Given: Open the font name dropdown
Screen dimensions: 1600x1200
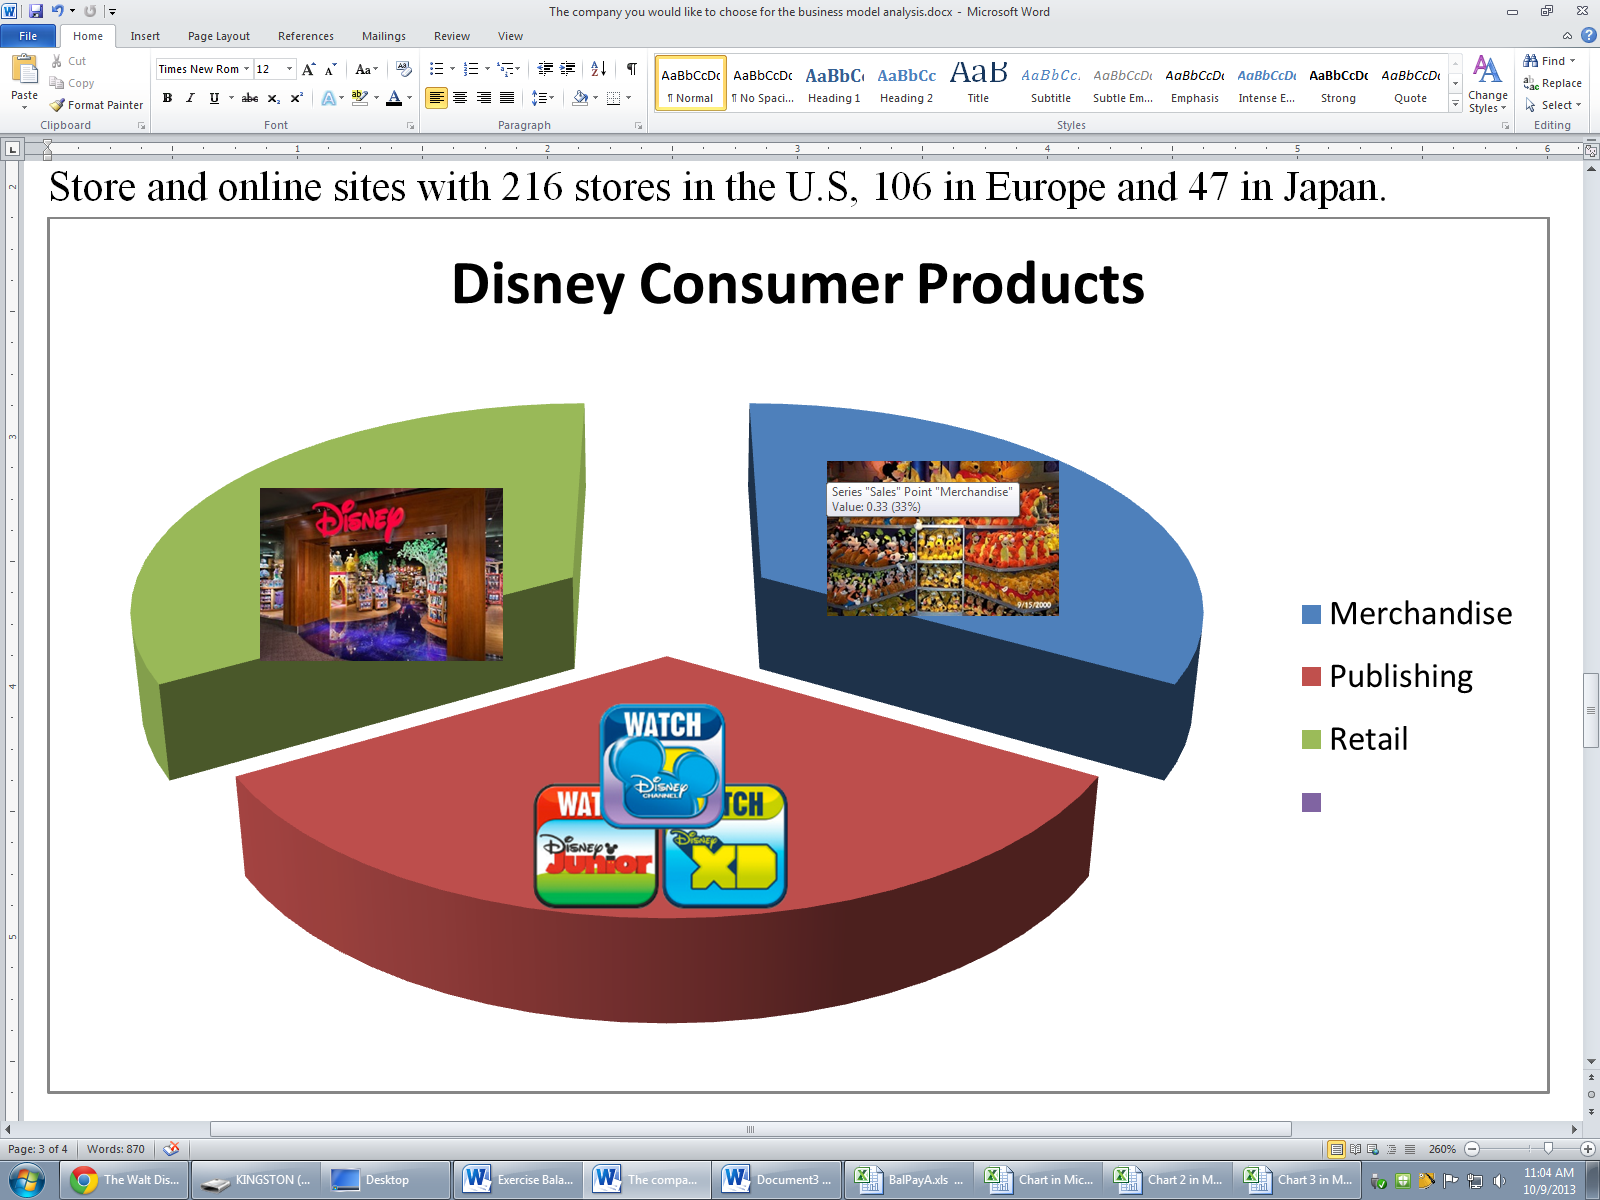Looking at the screenshot, I should 246,69.
